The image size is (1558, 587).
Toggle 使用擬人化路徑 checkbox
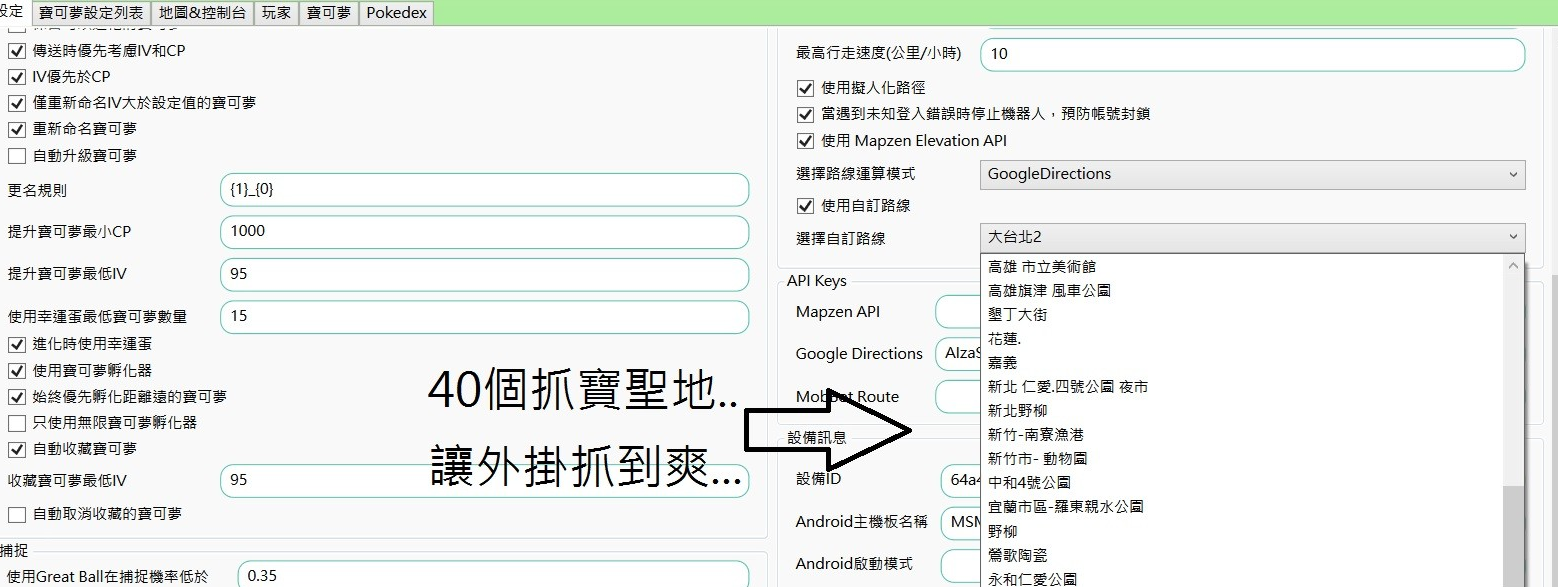pos(805,88)
